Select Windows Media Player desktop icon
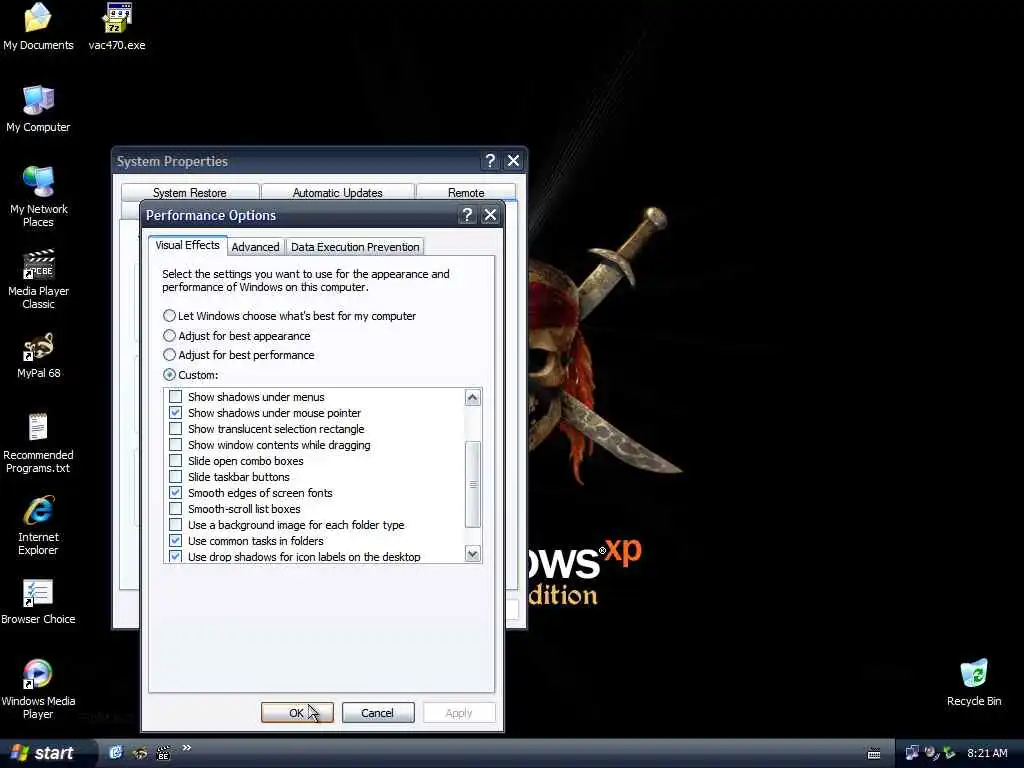This screenshot has height=768, width=1024. pos(38,689)
